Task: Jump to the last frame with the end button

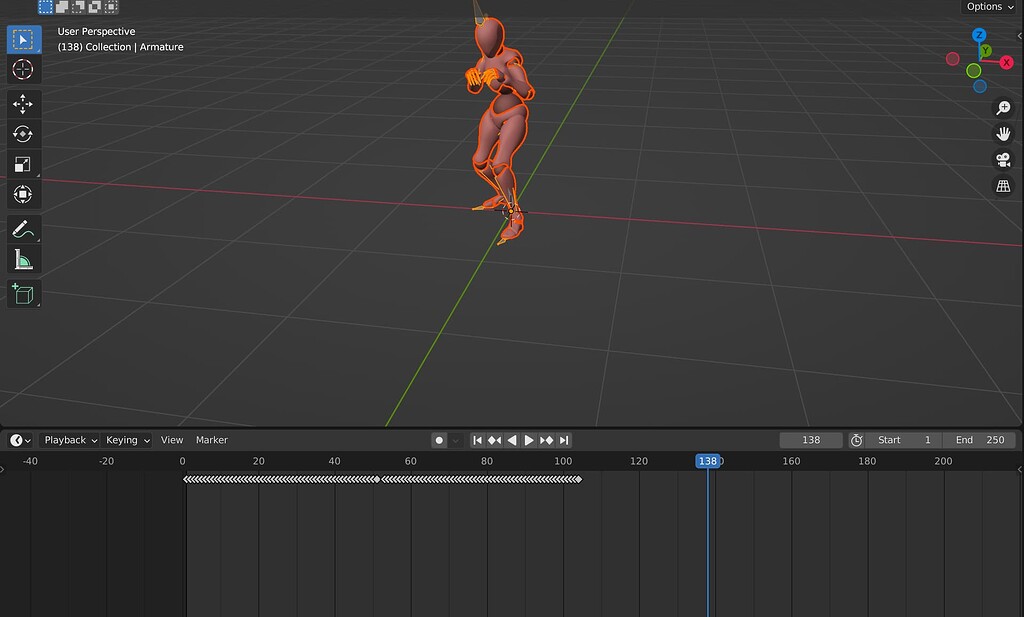Action: [563, 440]
